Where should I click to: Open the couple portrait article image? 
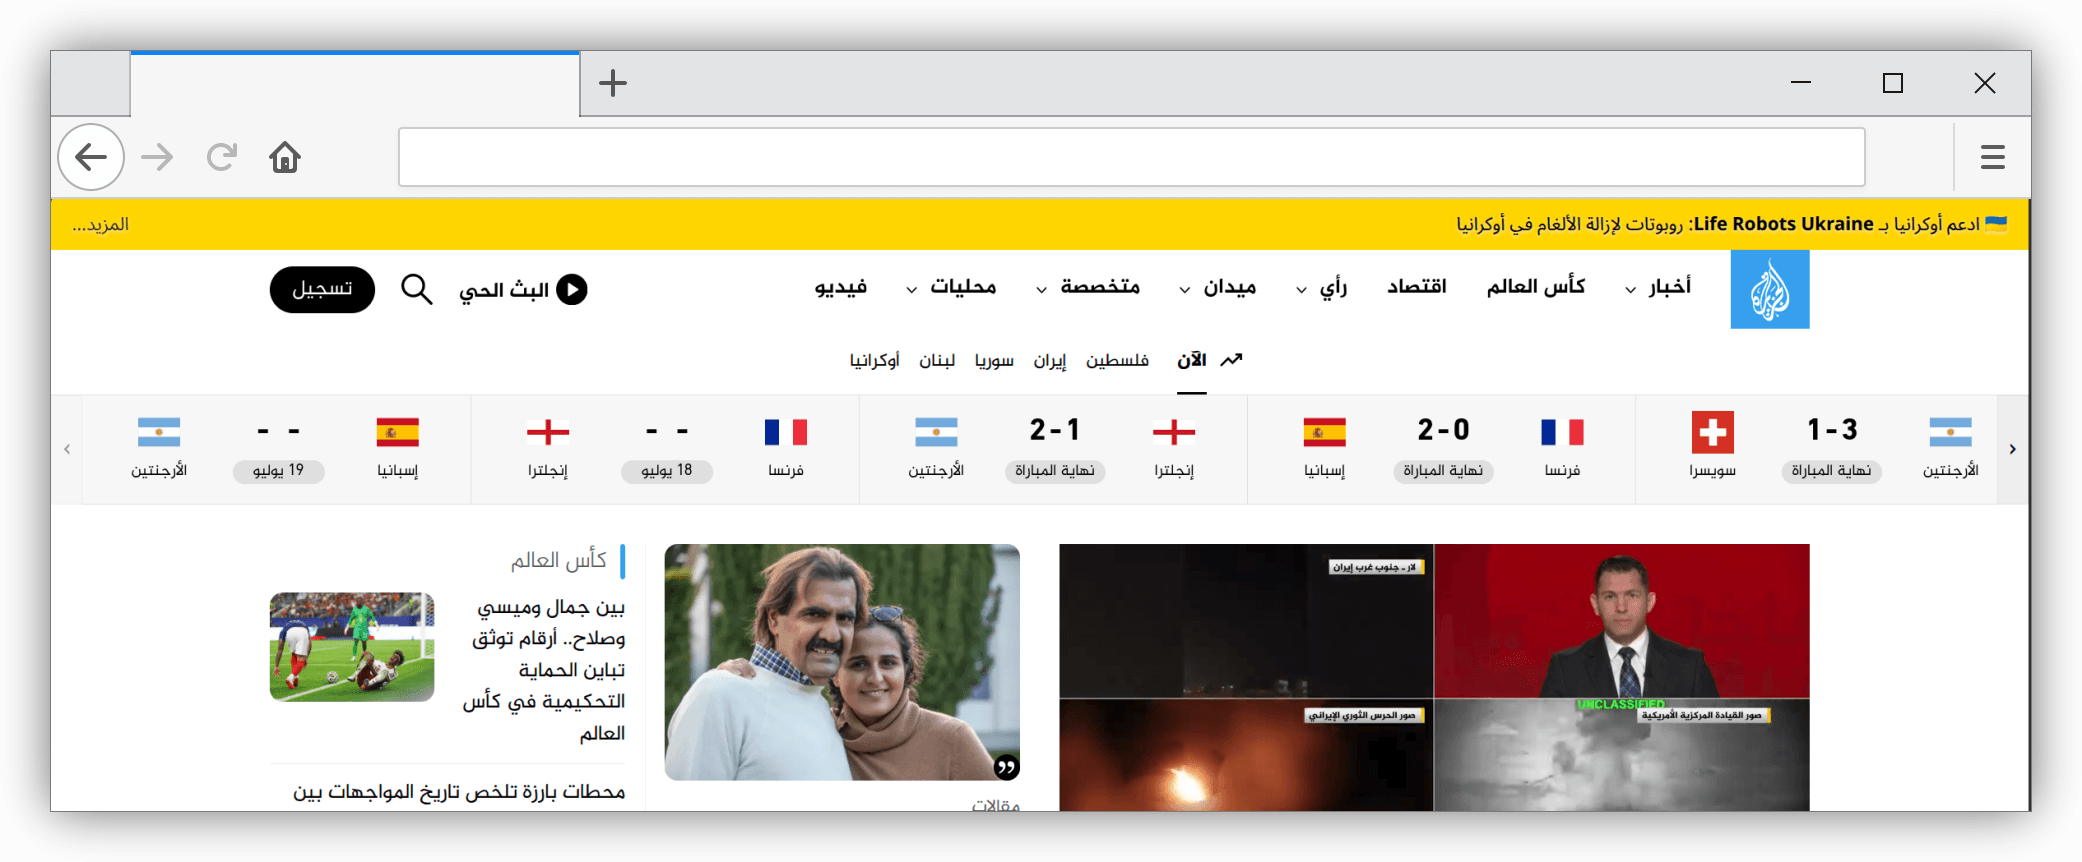(842, 662)
